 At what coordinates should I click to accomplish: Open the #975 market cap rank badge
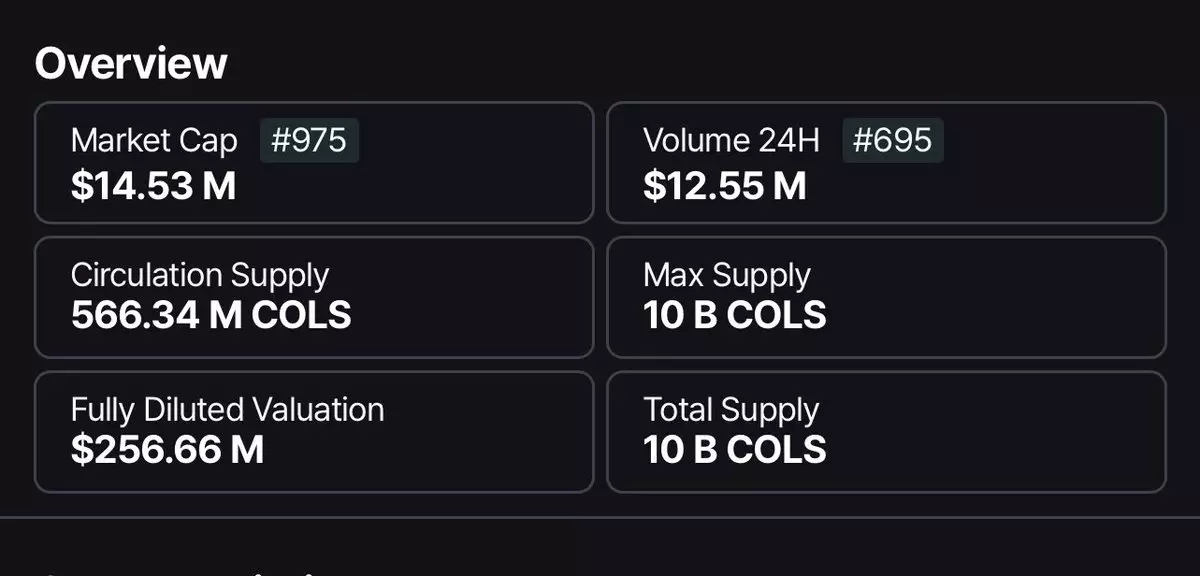point(309,141)
